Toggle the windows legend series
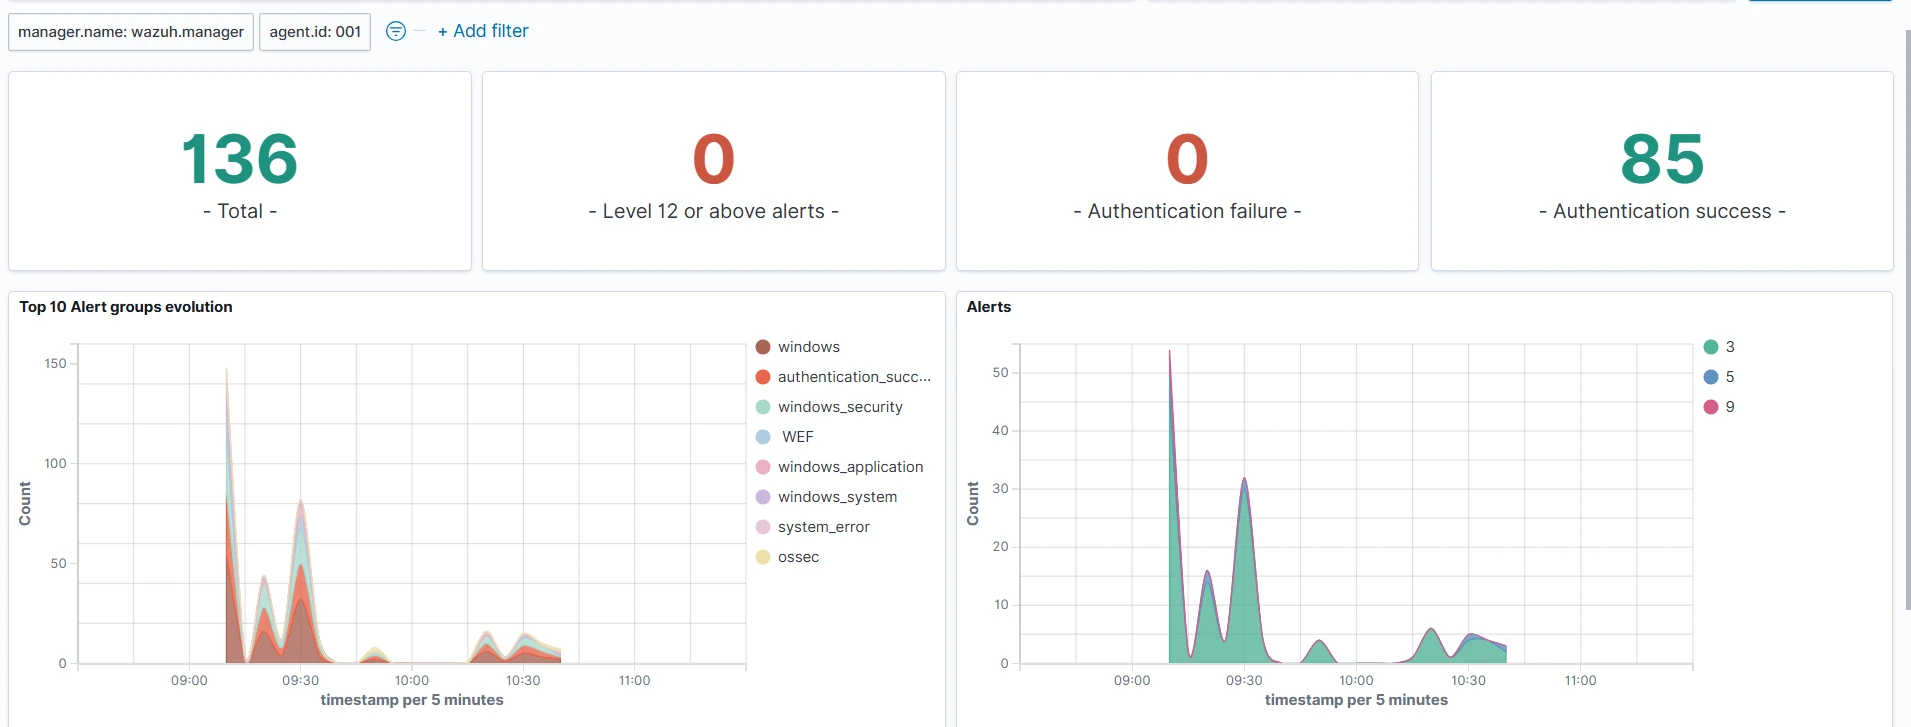This screenshot has height=727, width=1911. click(808, 347)
